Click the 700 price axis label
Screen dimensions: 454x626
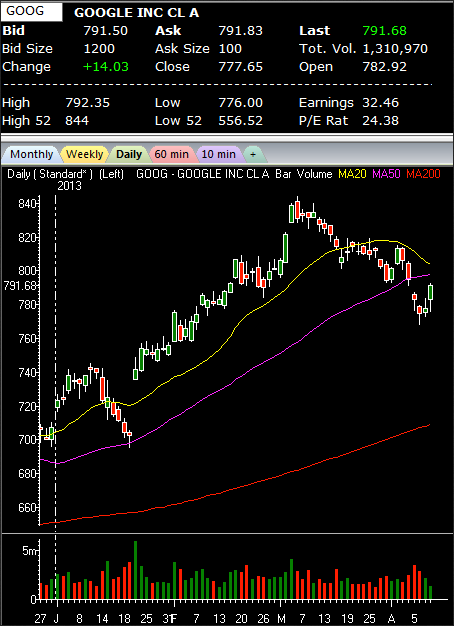click(x=26, y=440)
